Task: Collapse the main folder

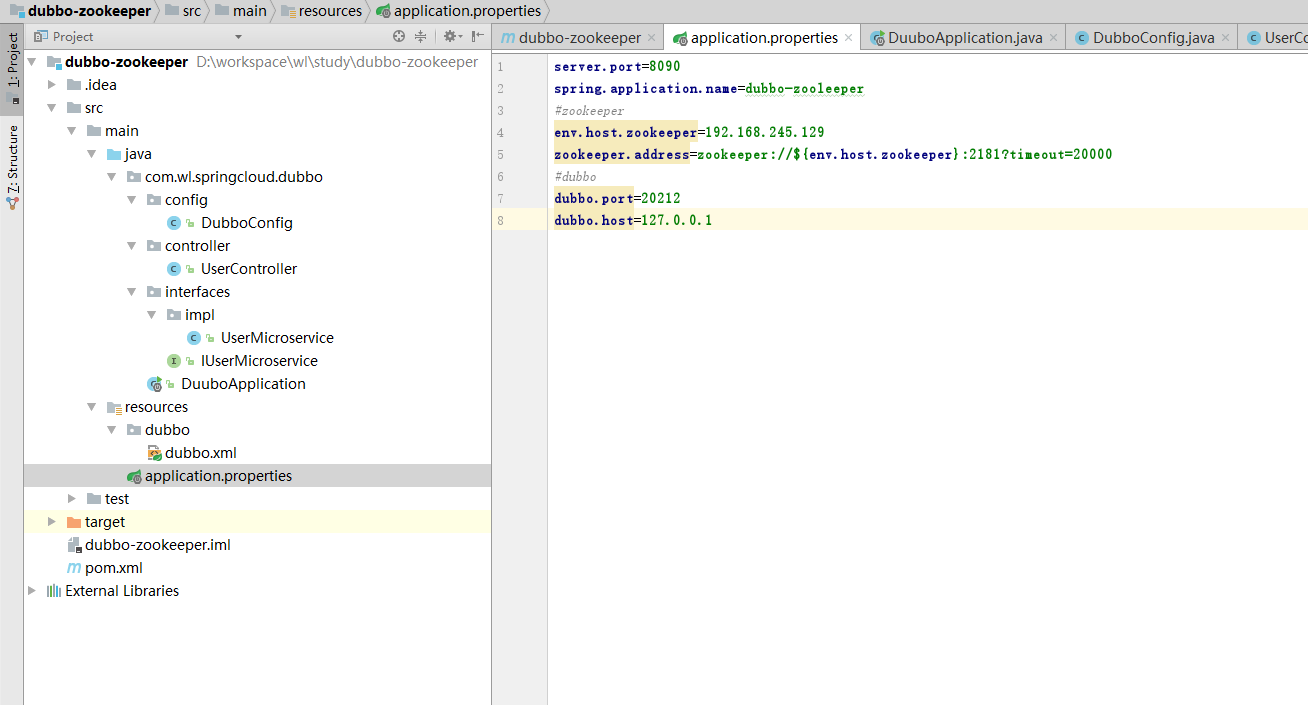Action: tap(72, 131)
